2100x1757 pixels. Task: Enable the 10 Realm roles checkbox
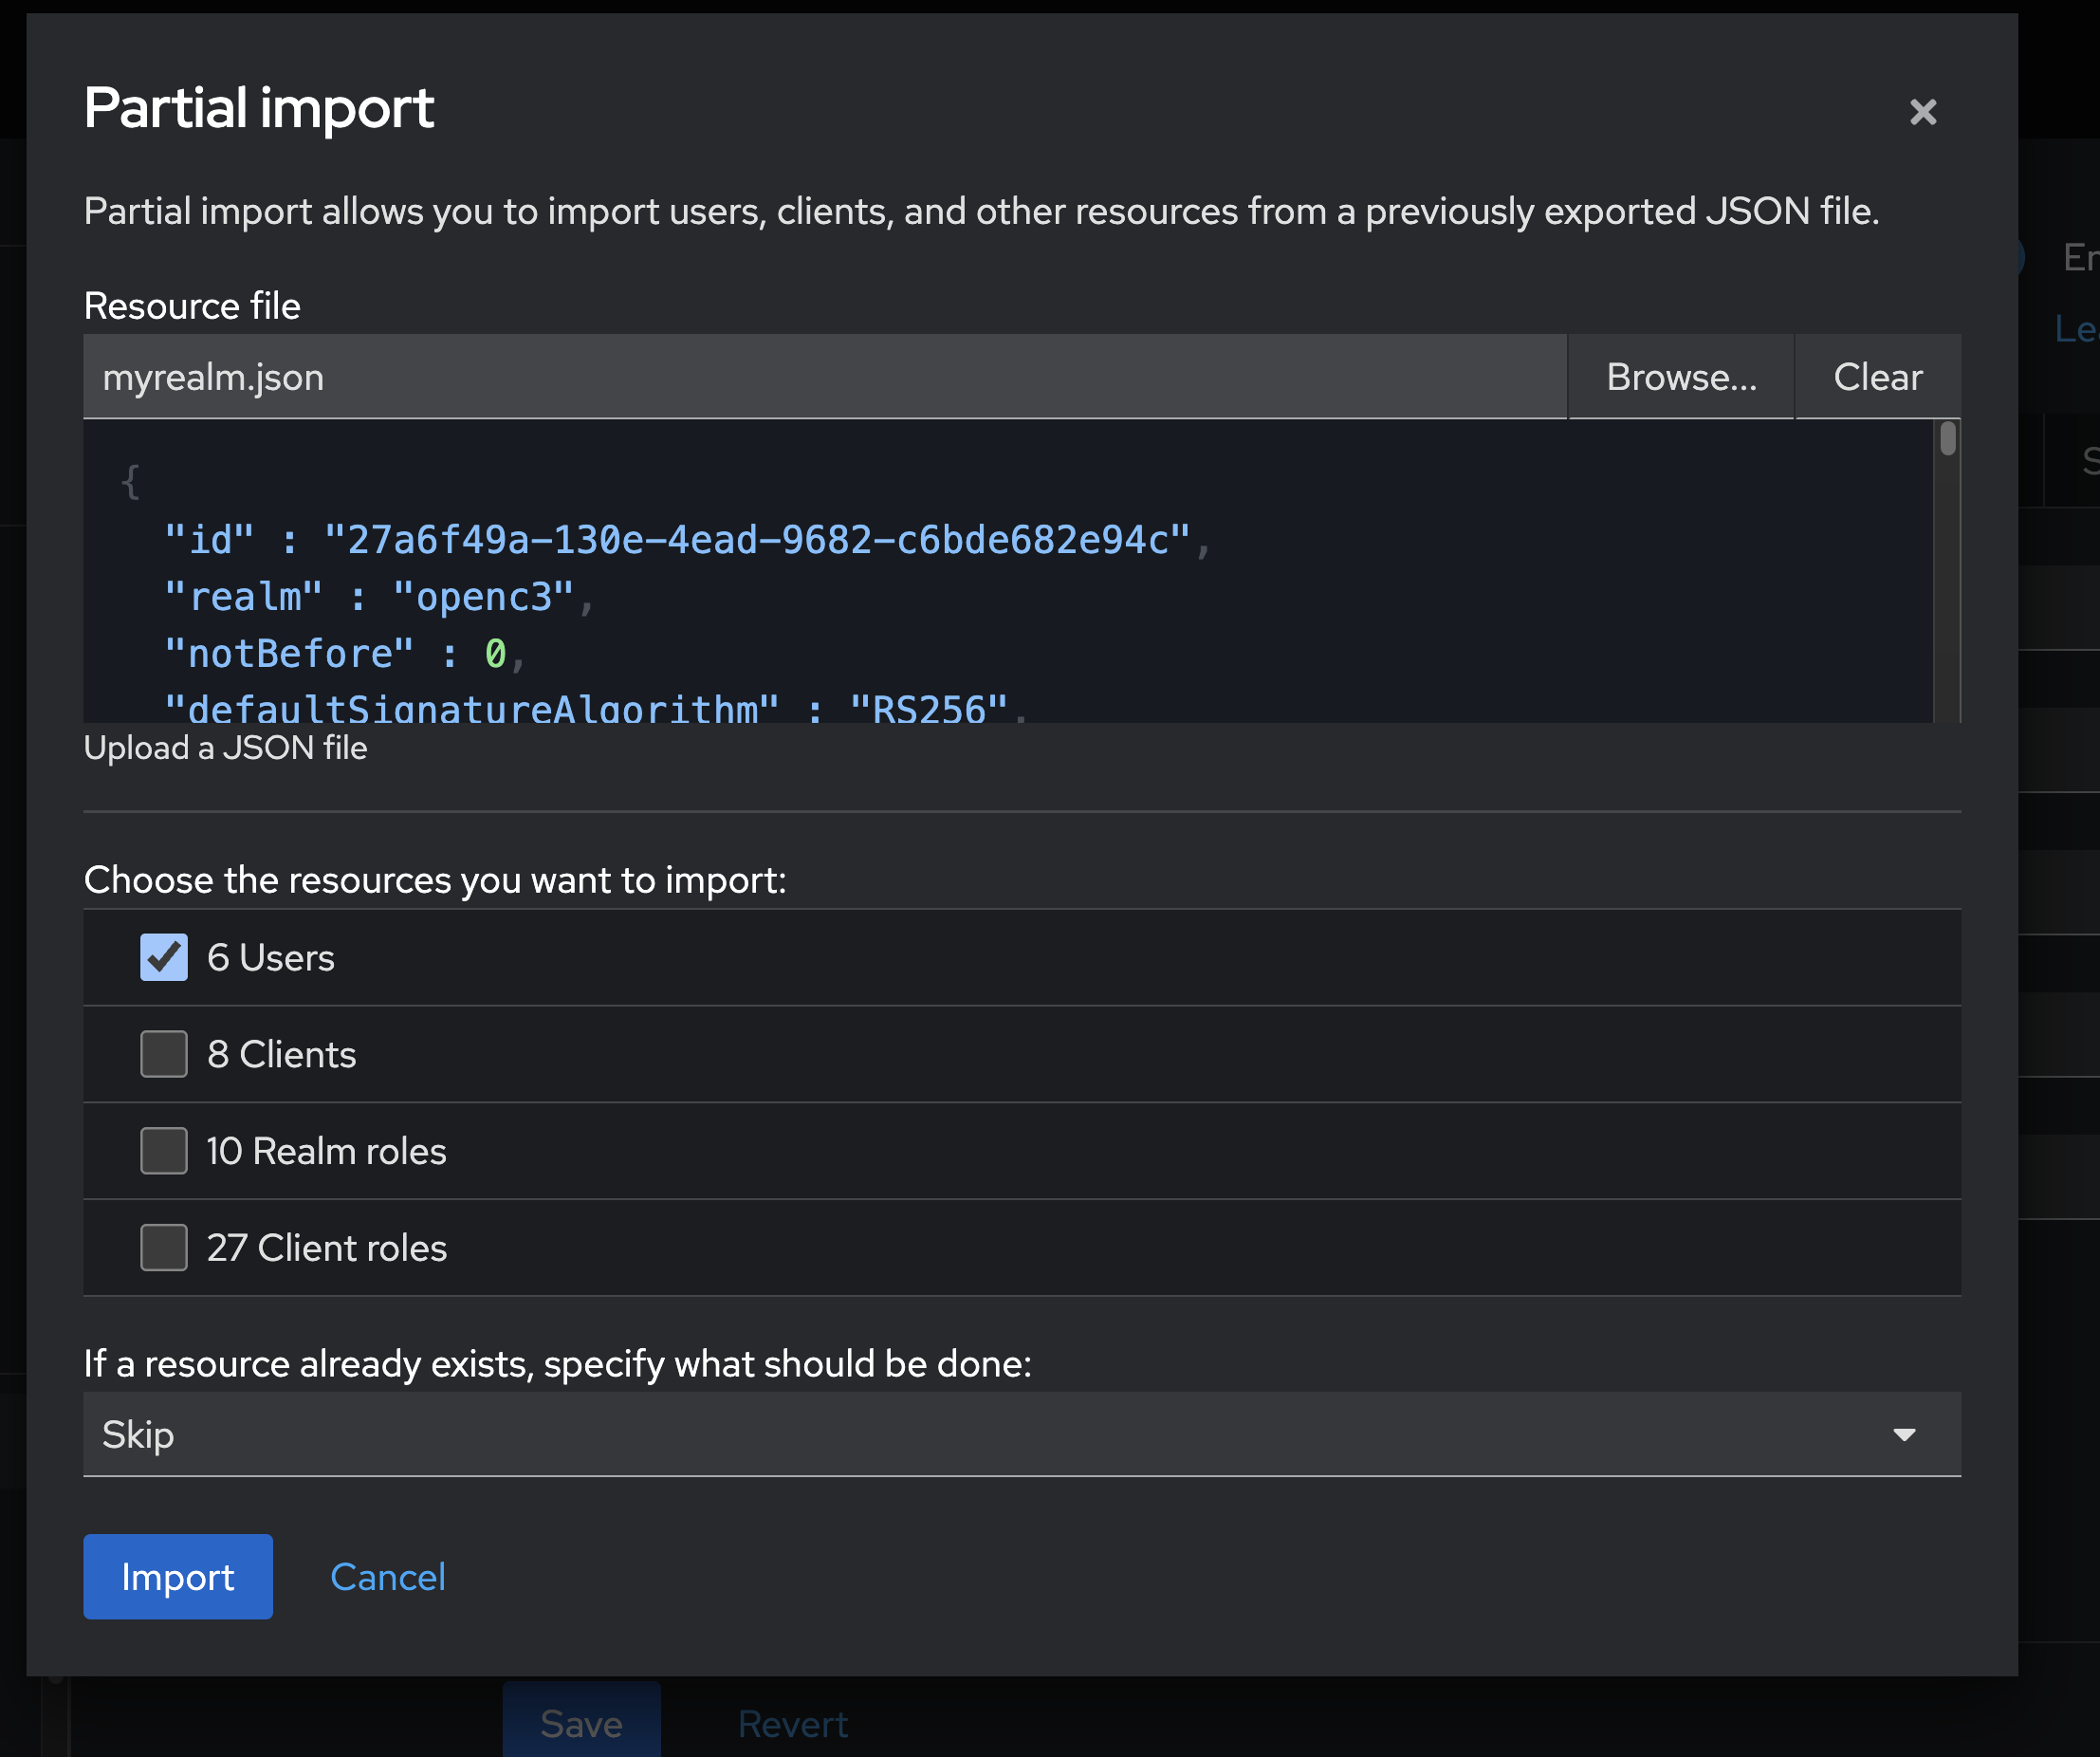(x=164, y=1151)
